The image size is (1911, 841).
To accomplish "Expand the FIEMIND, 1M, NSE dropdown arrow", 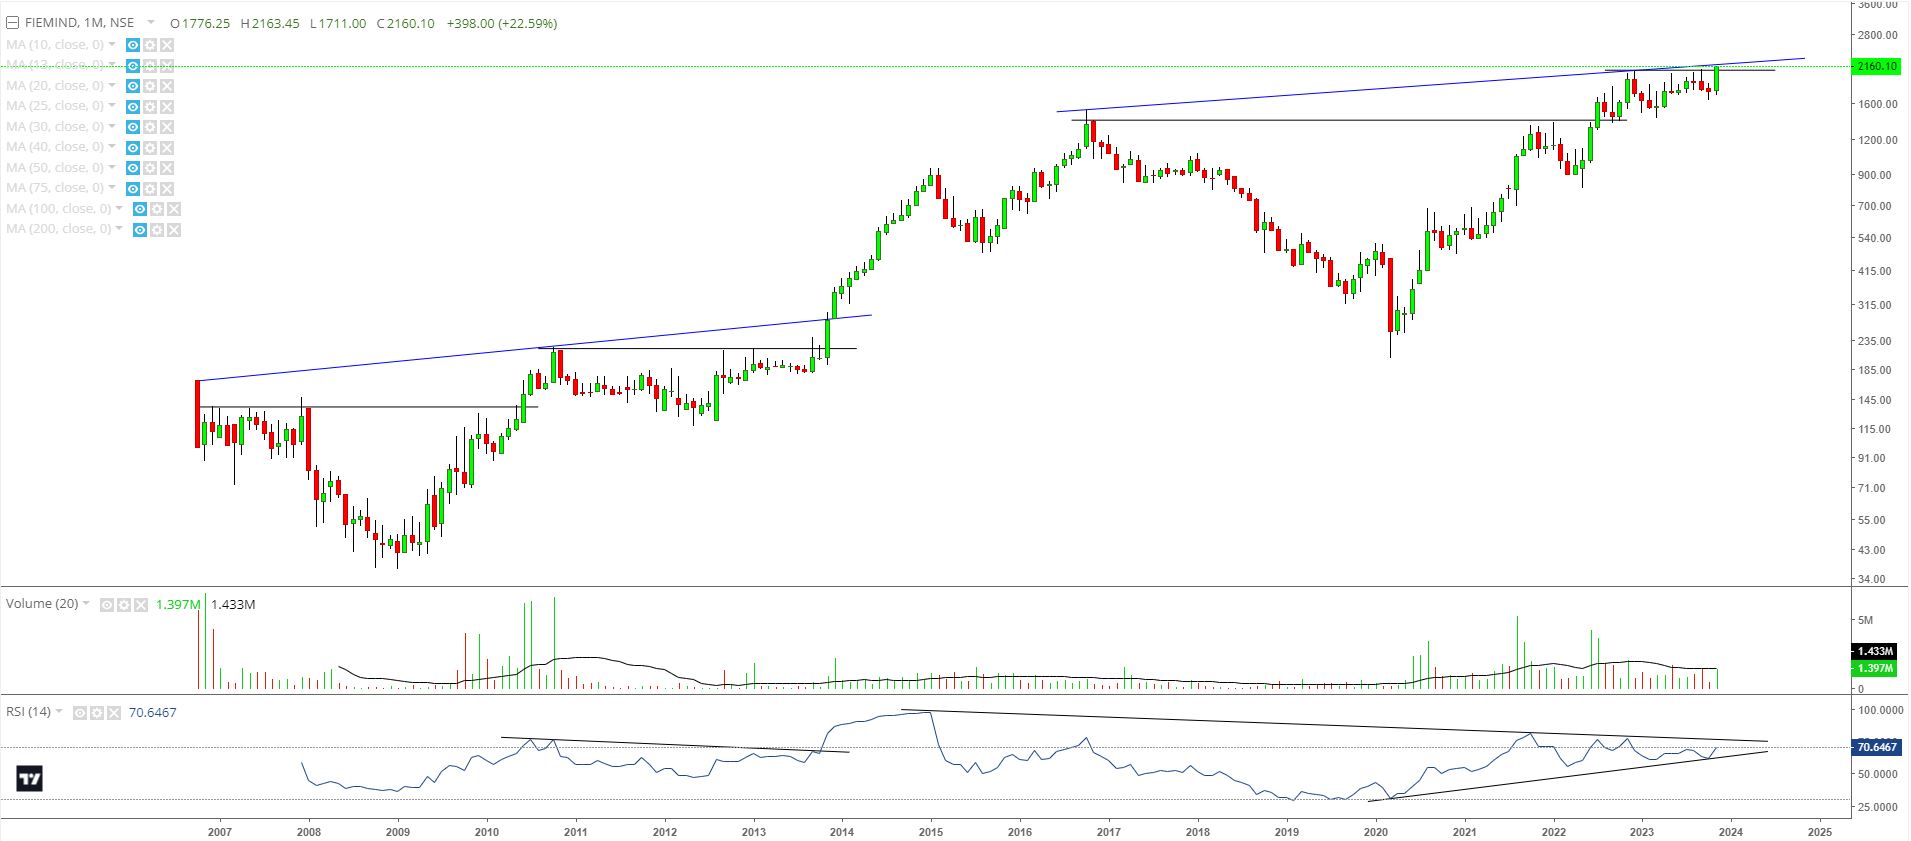I will (x=151, y=23).
